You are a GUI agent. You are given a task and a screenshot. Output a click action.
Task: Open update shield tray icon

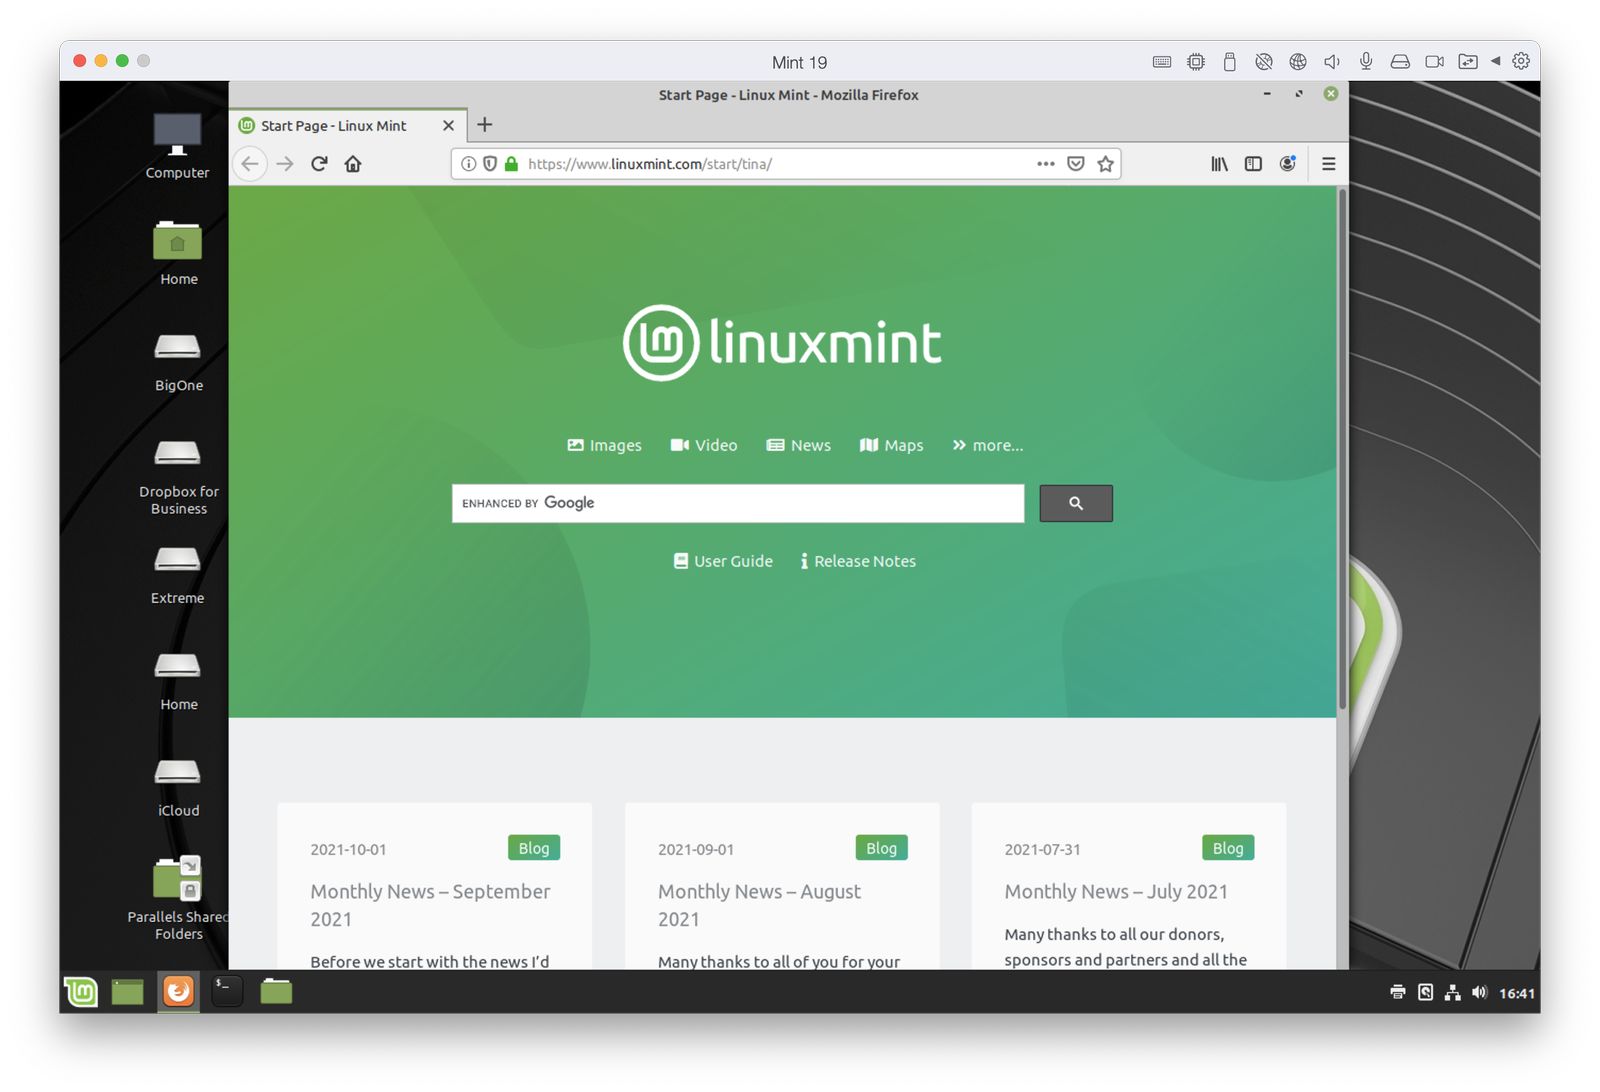click(x=1425, y=992)
